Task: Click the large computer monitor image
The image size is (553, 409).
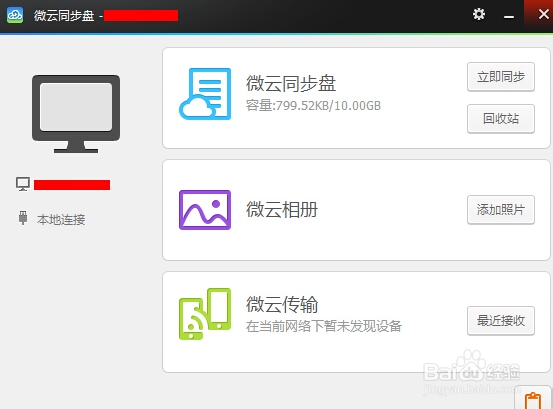Action: coord(76,114)
